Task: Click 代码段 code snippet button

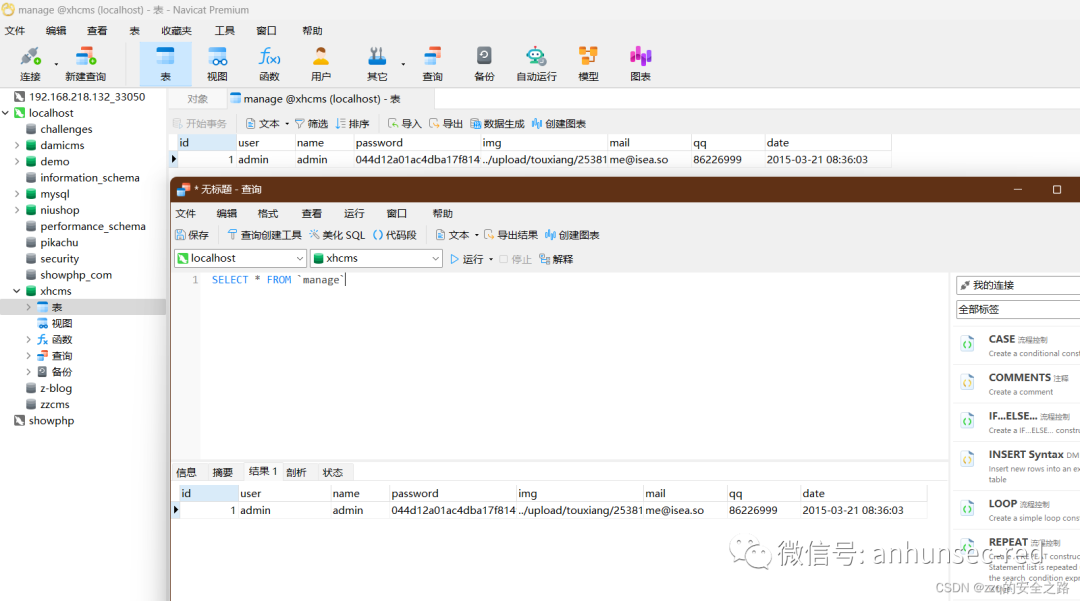Action: (395, 235)
